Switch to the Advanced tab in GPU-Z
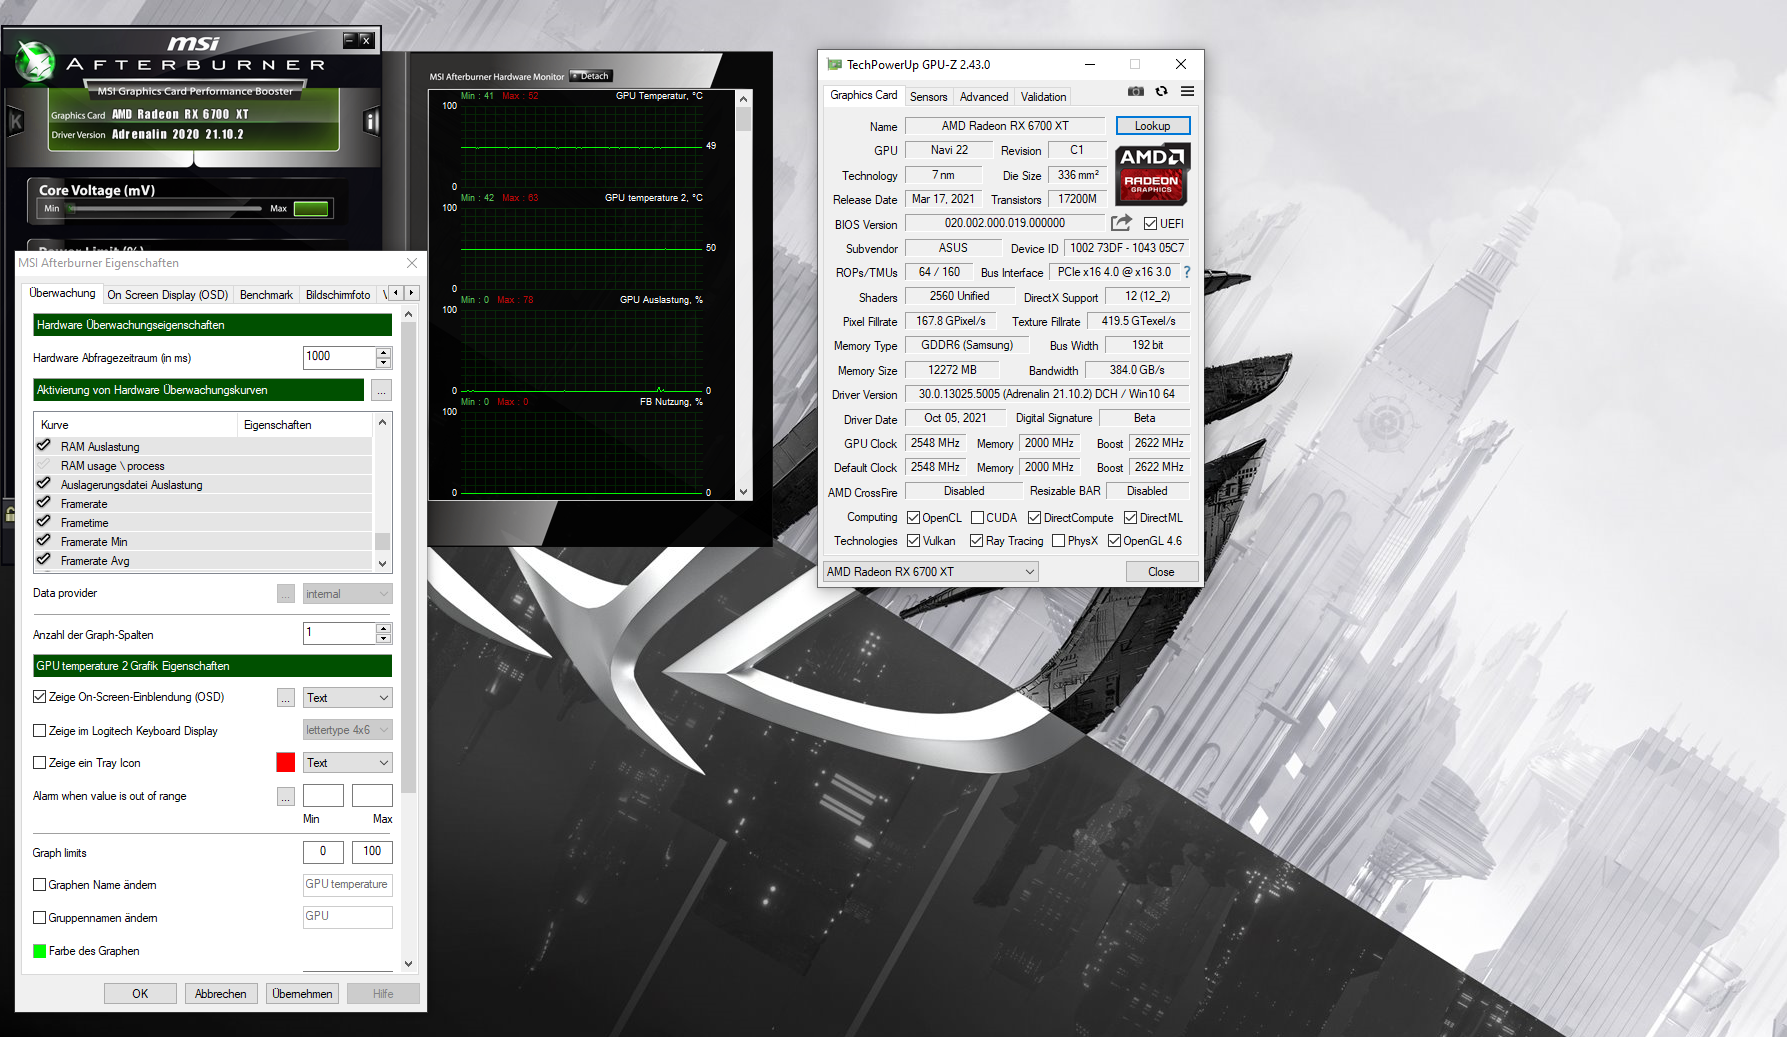This screenshot has width=1787, height=1037. click(x=984, y=97)
